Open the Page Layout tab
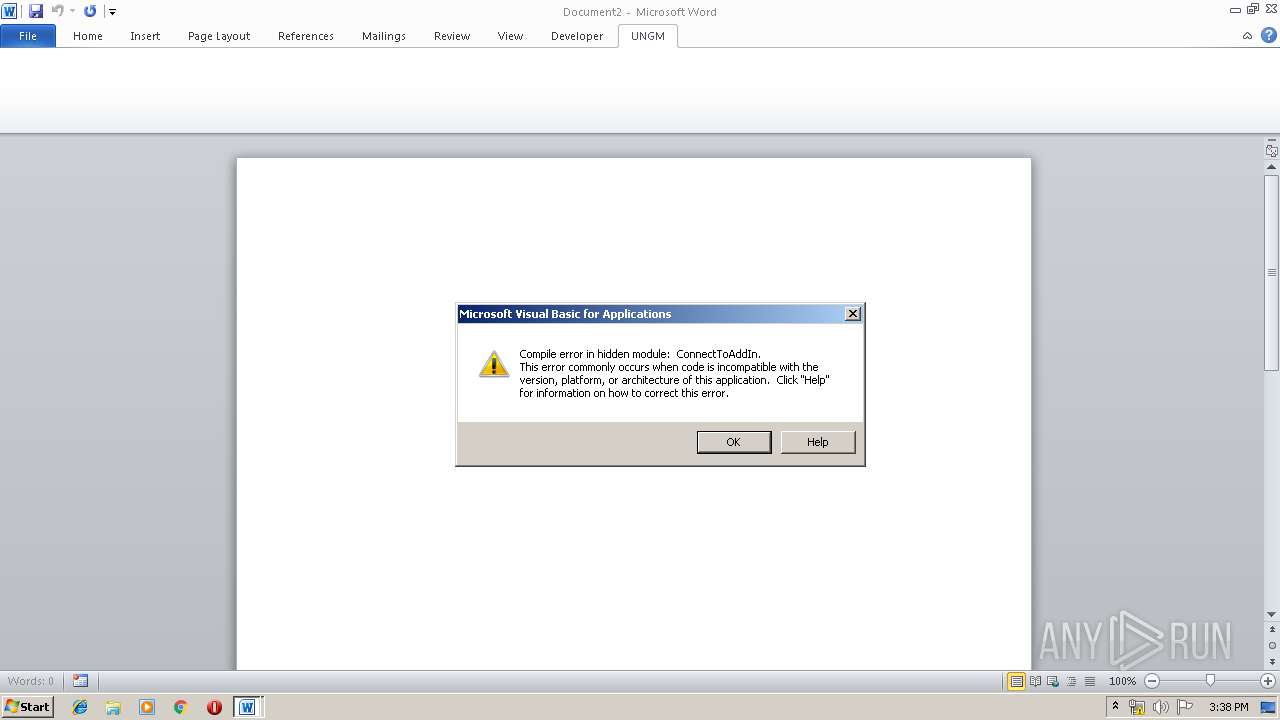 coord(219,36)
